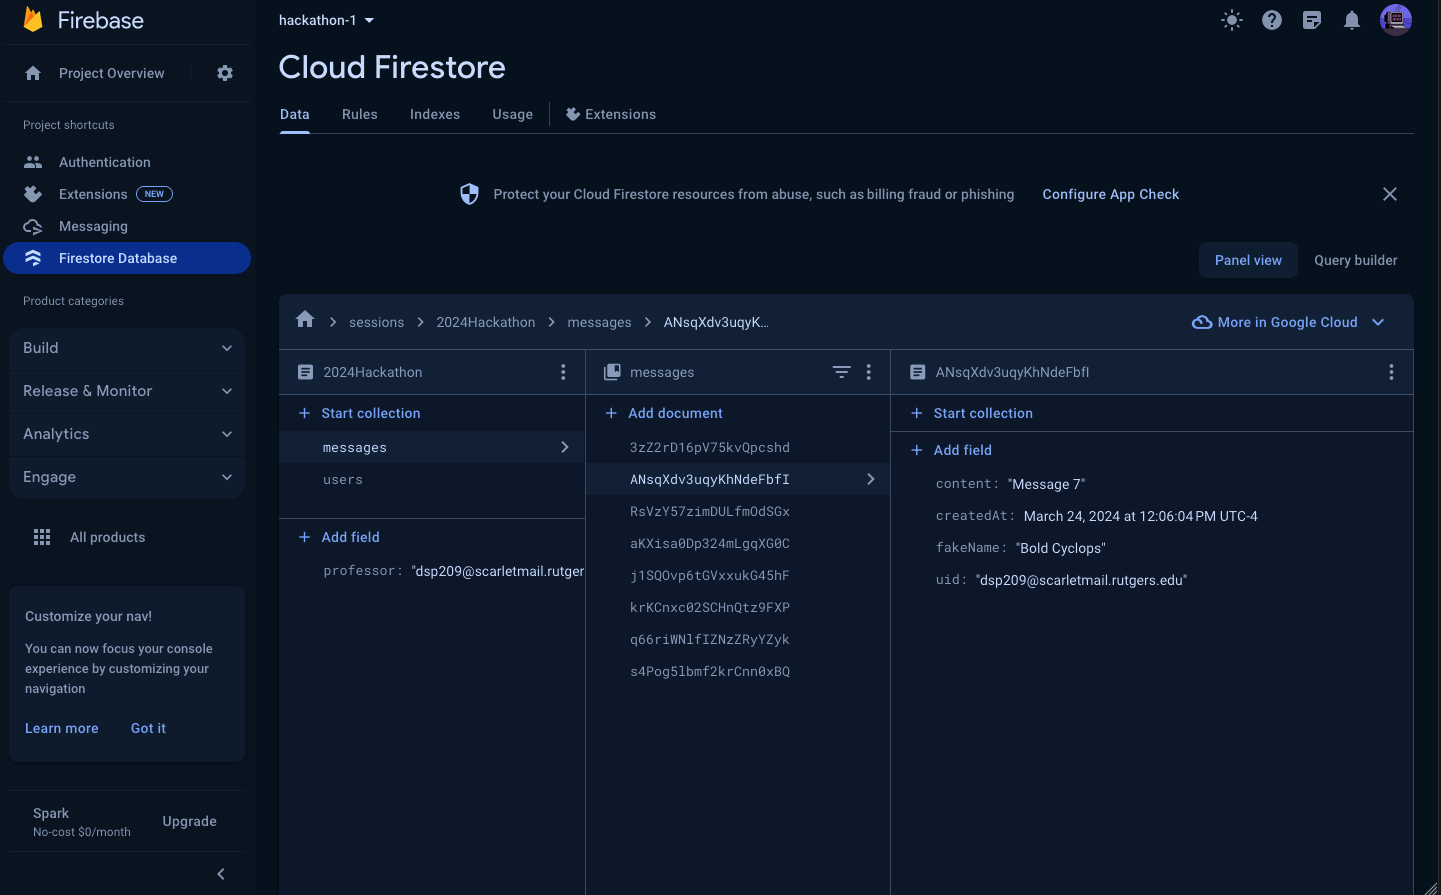
Task: Click the chevron on the messages collection row
Action: point(565,447)
